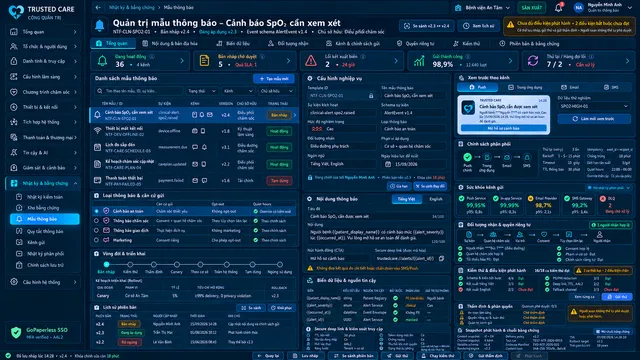Image resolution: width=640 pixels, height=360 pixels.
Task: Open the SPO2-HIGH-01 test data dropdown
Action: click(x=594, y=106)
